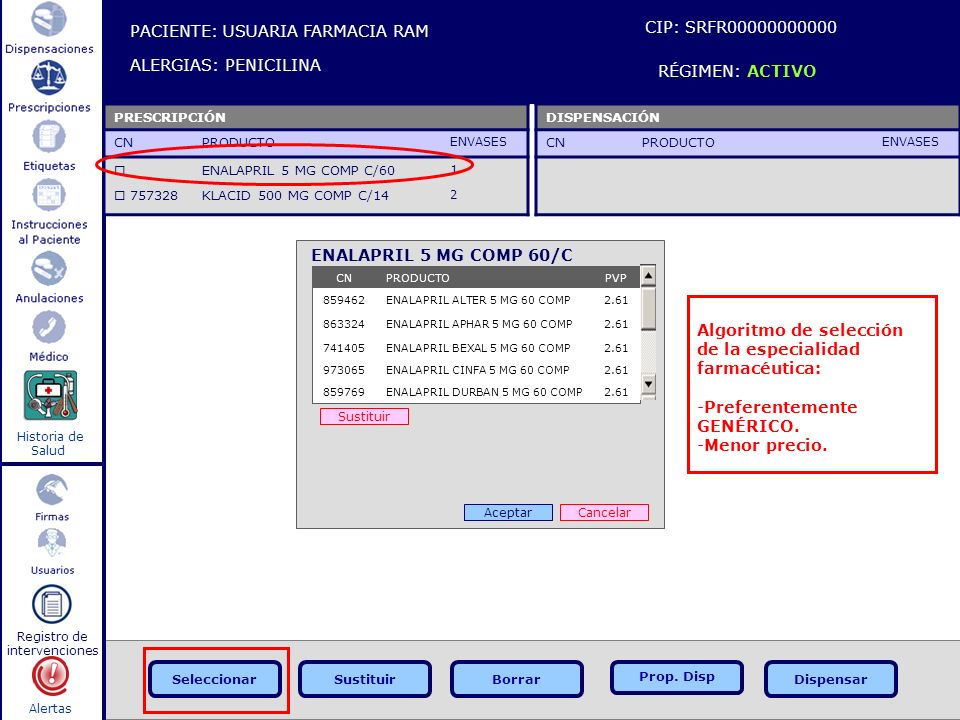This screenshot has height=720, width=960.
Task: Click the pink Sustituir dialog button
Action: tap(364, 416)
